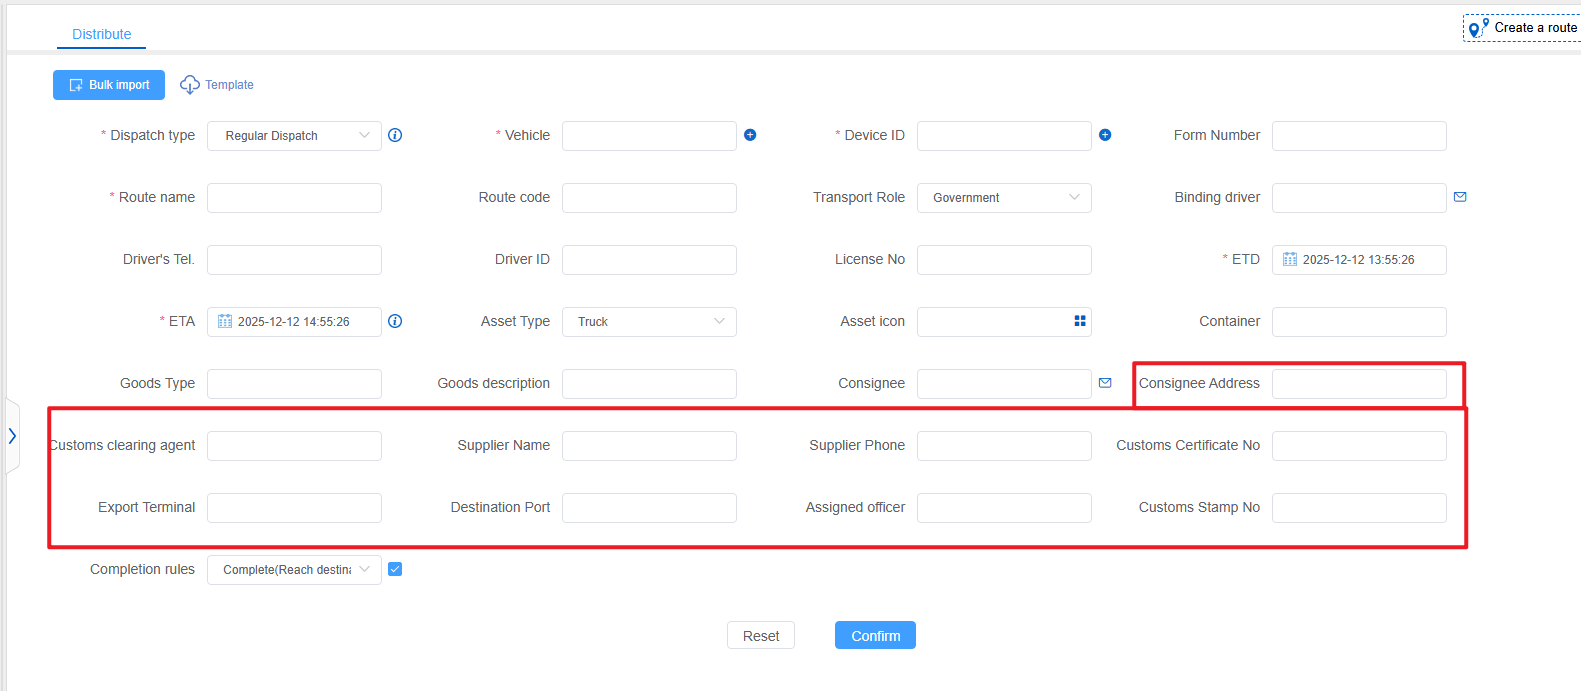Click the plus icon next to Vehicle
Screen dimensions: 1581x691
click(750, 135)
